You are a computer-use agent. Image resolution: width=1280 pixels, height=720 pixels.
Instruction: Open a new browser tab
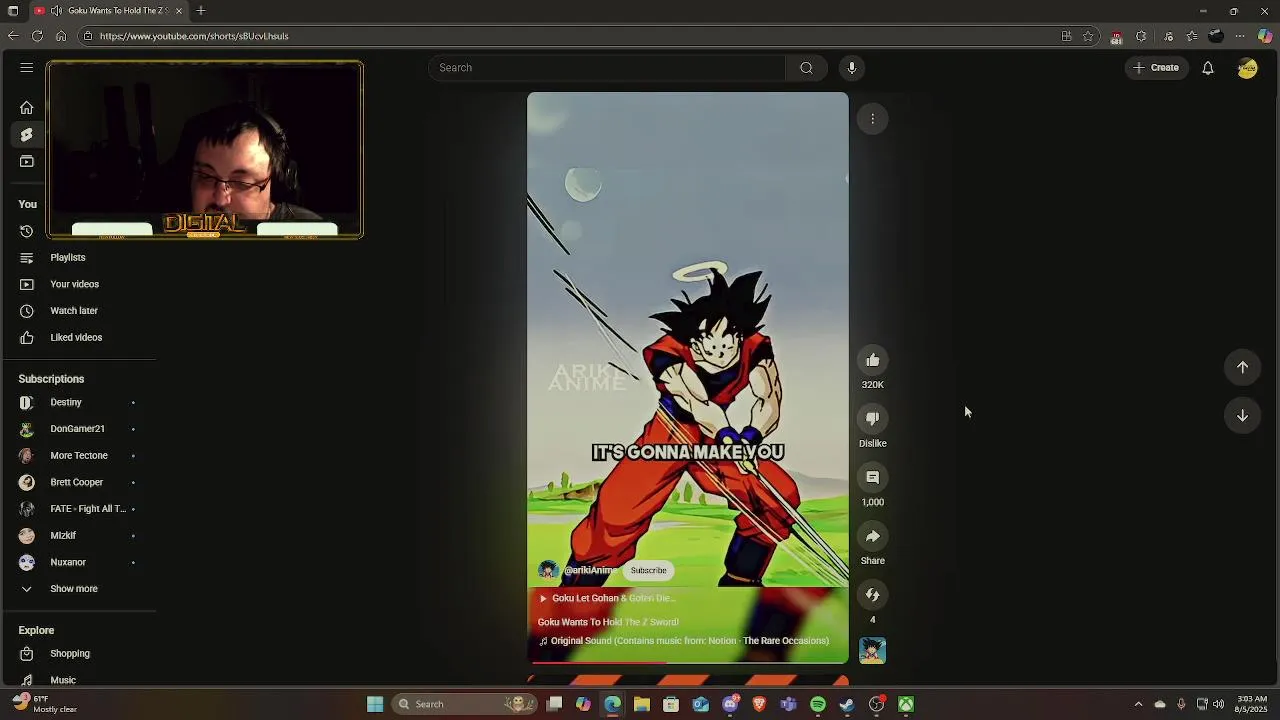coord(201,11)
